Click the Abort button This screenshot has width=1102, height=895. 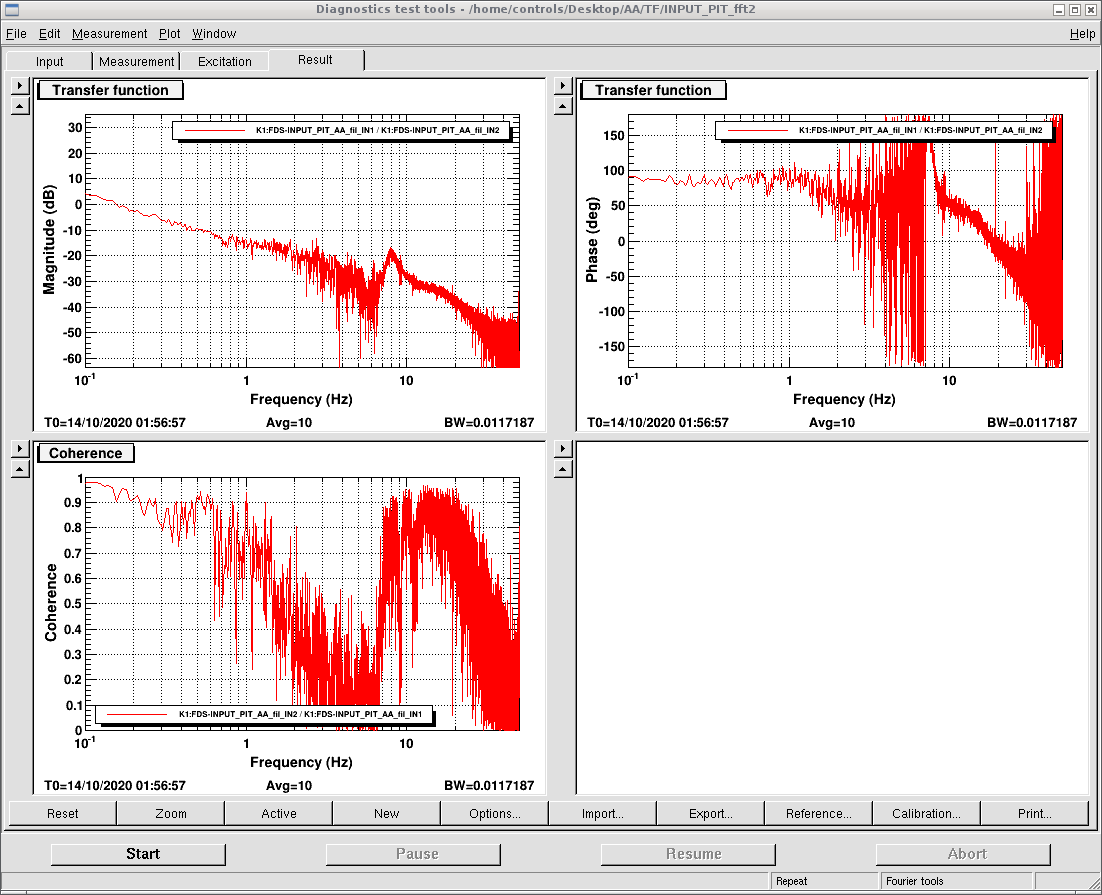(964, 854)
